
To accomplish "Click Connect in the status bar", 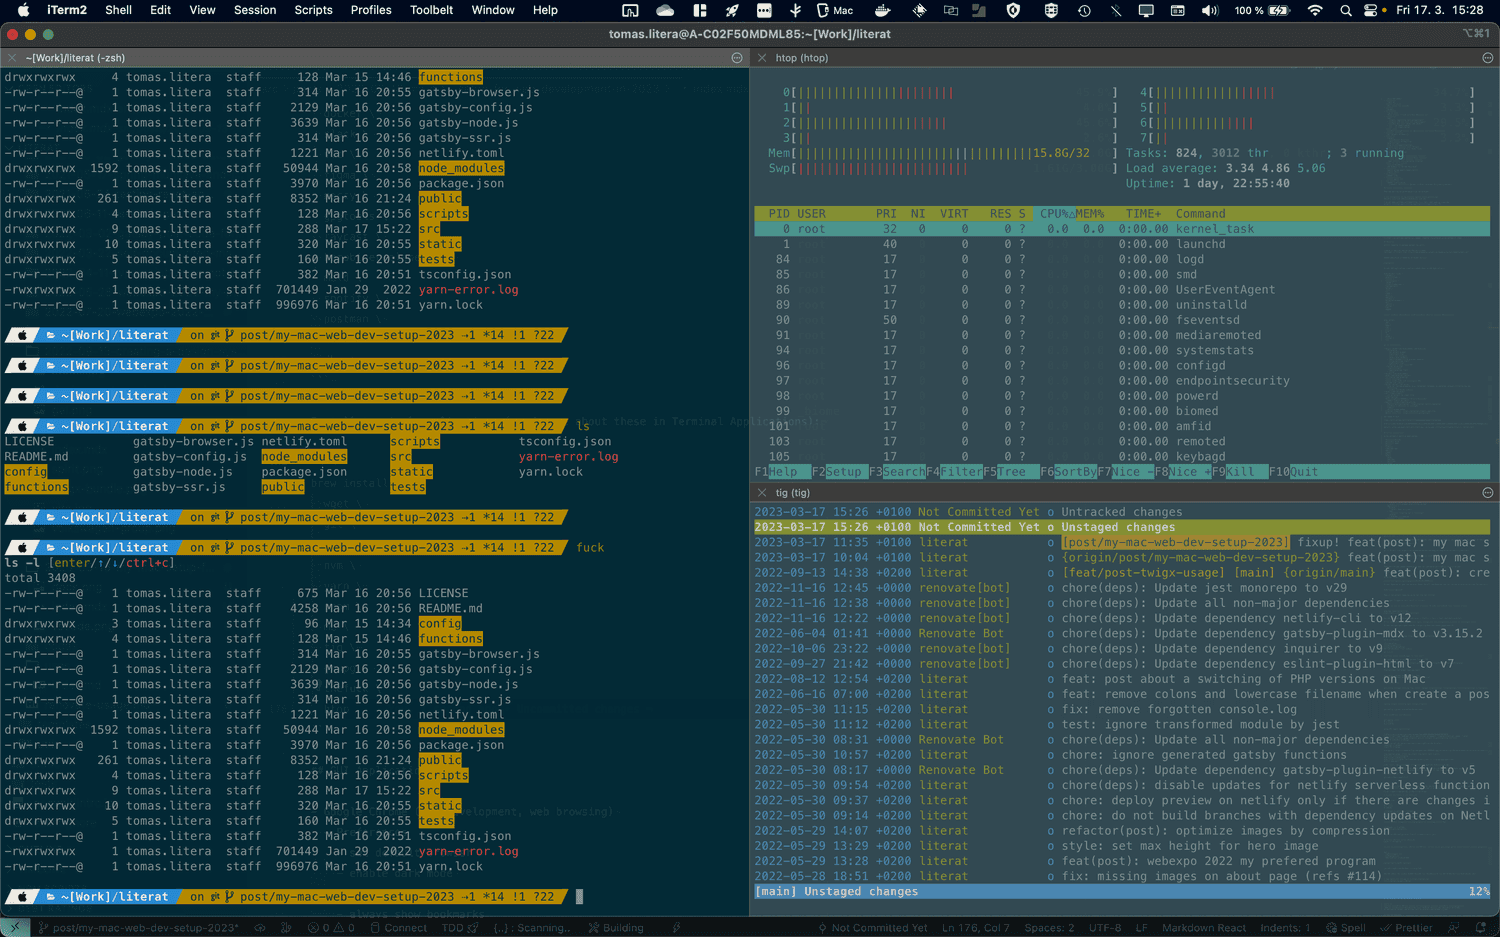I will [x=398, y=928].
